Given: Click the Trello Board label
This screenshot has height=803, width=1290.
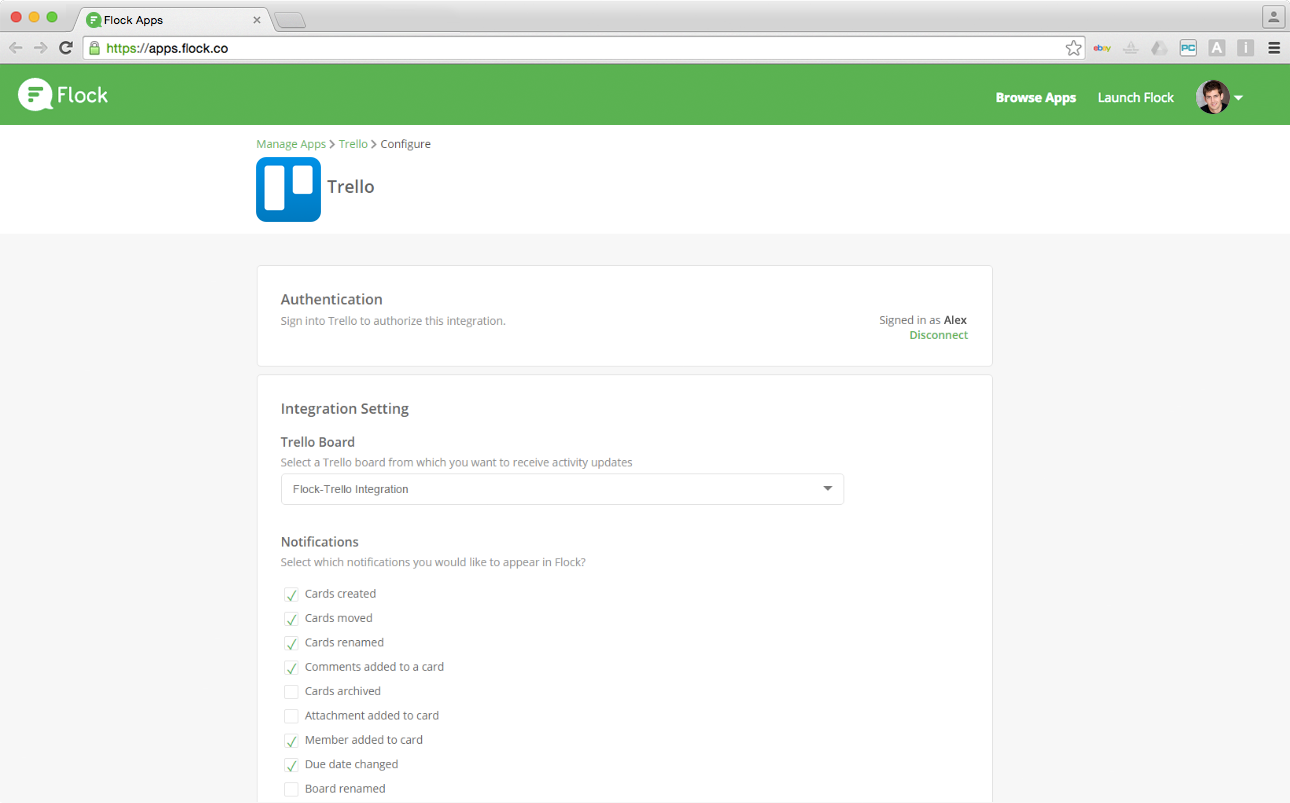Looking at the screenshot, I should pos(318,442).
